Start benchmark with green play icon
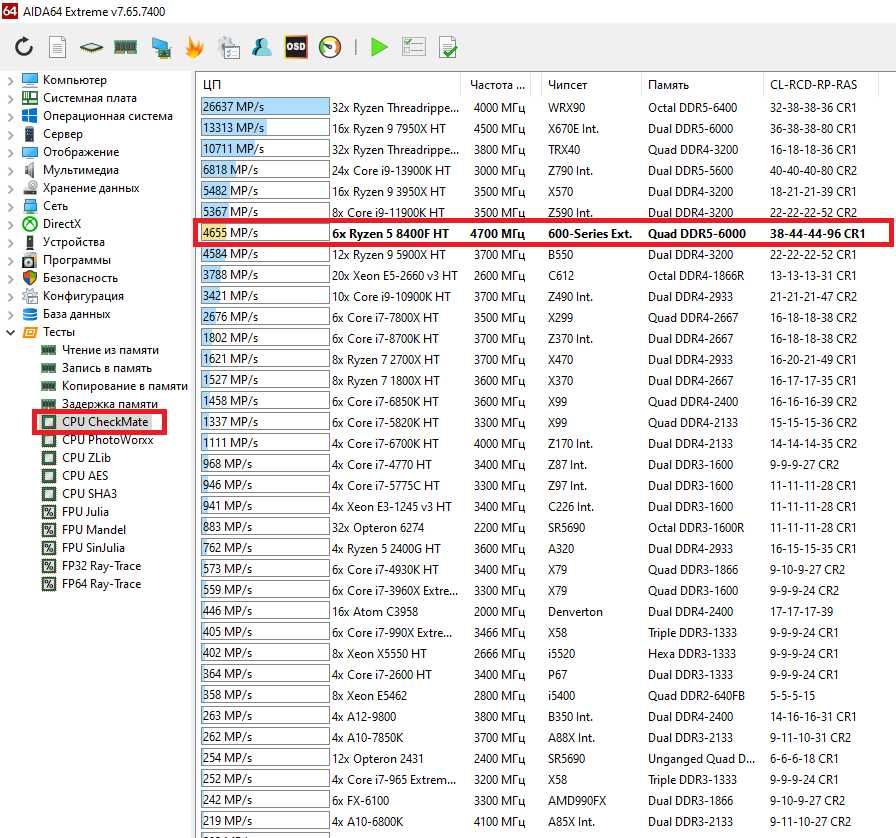 pyautogui.click(x=379, y=47)
